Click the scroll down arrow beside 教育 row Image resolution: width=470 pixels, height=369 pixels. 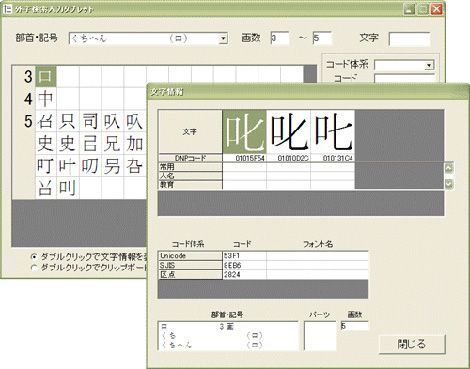[449, 183]
